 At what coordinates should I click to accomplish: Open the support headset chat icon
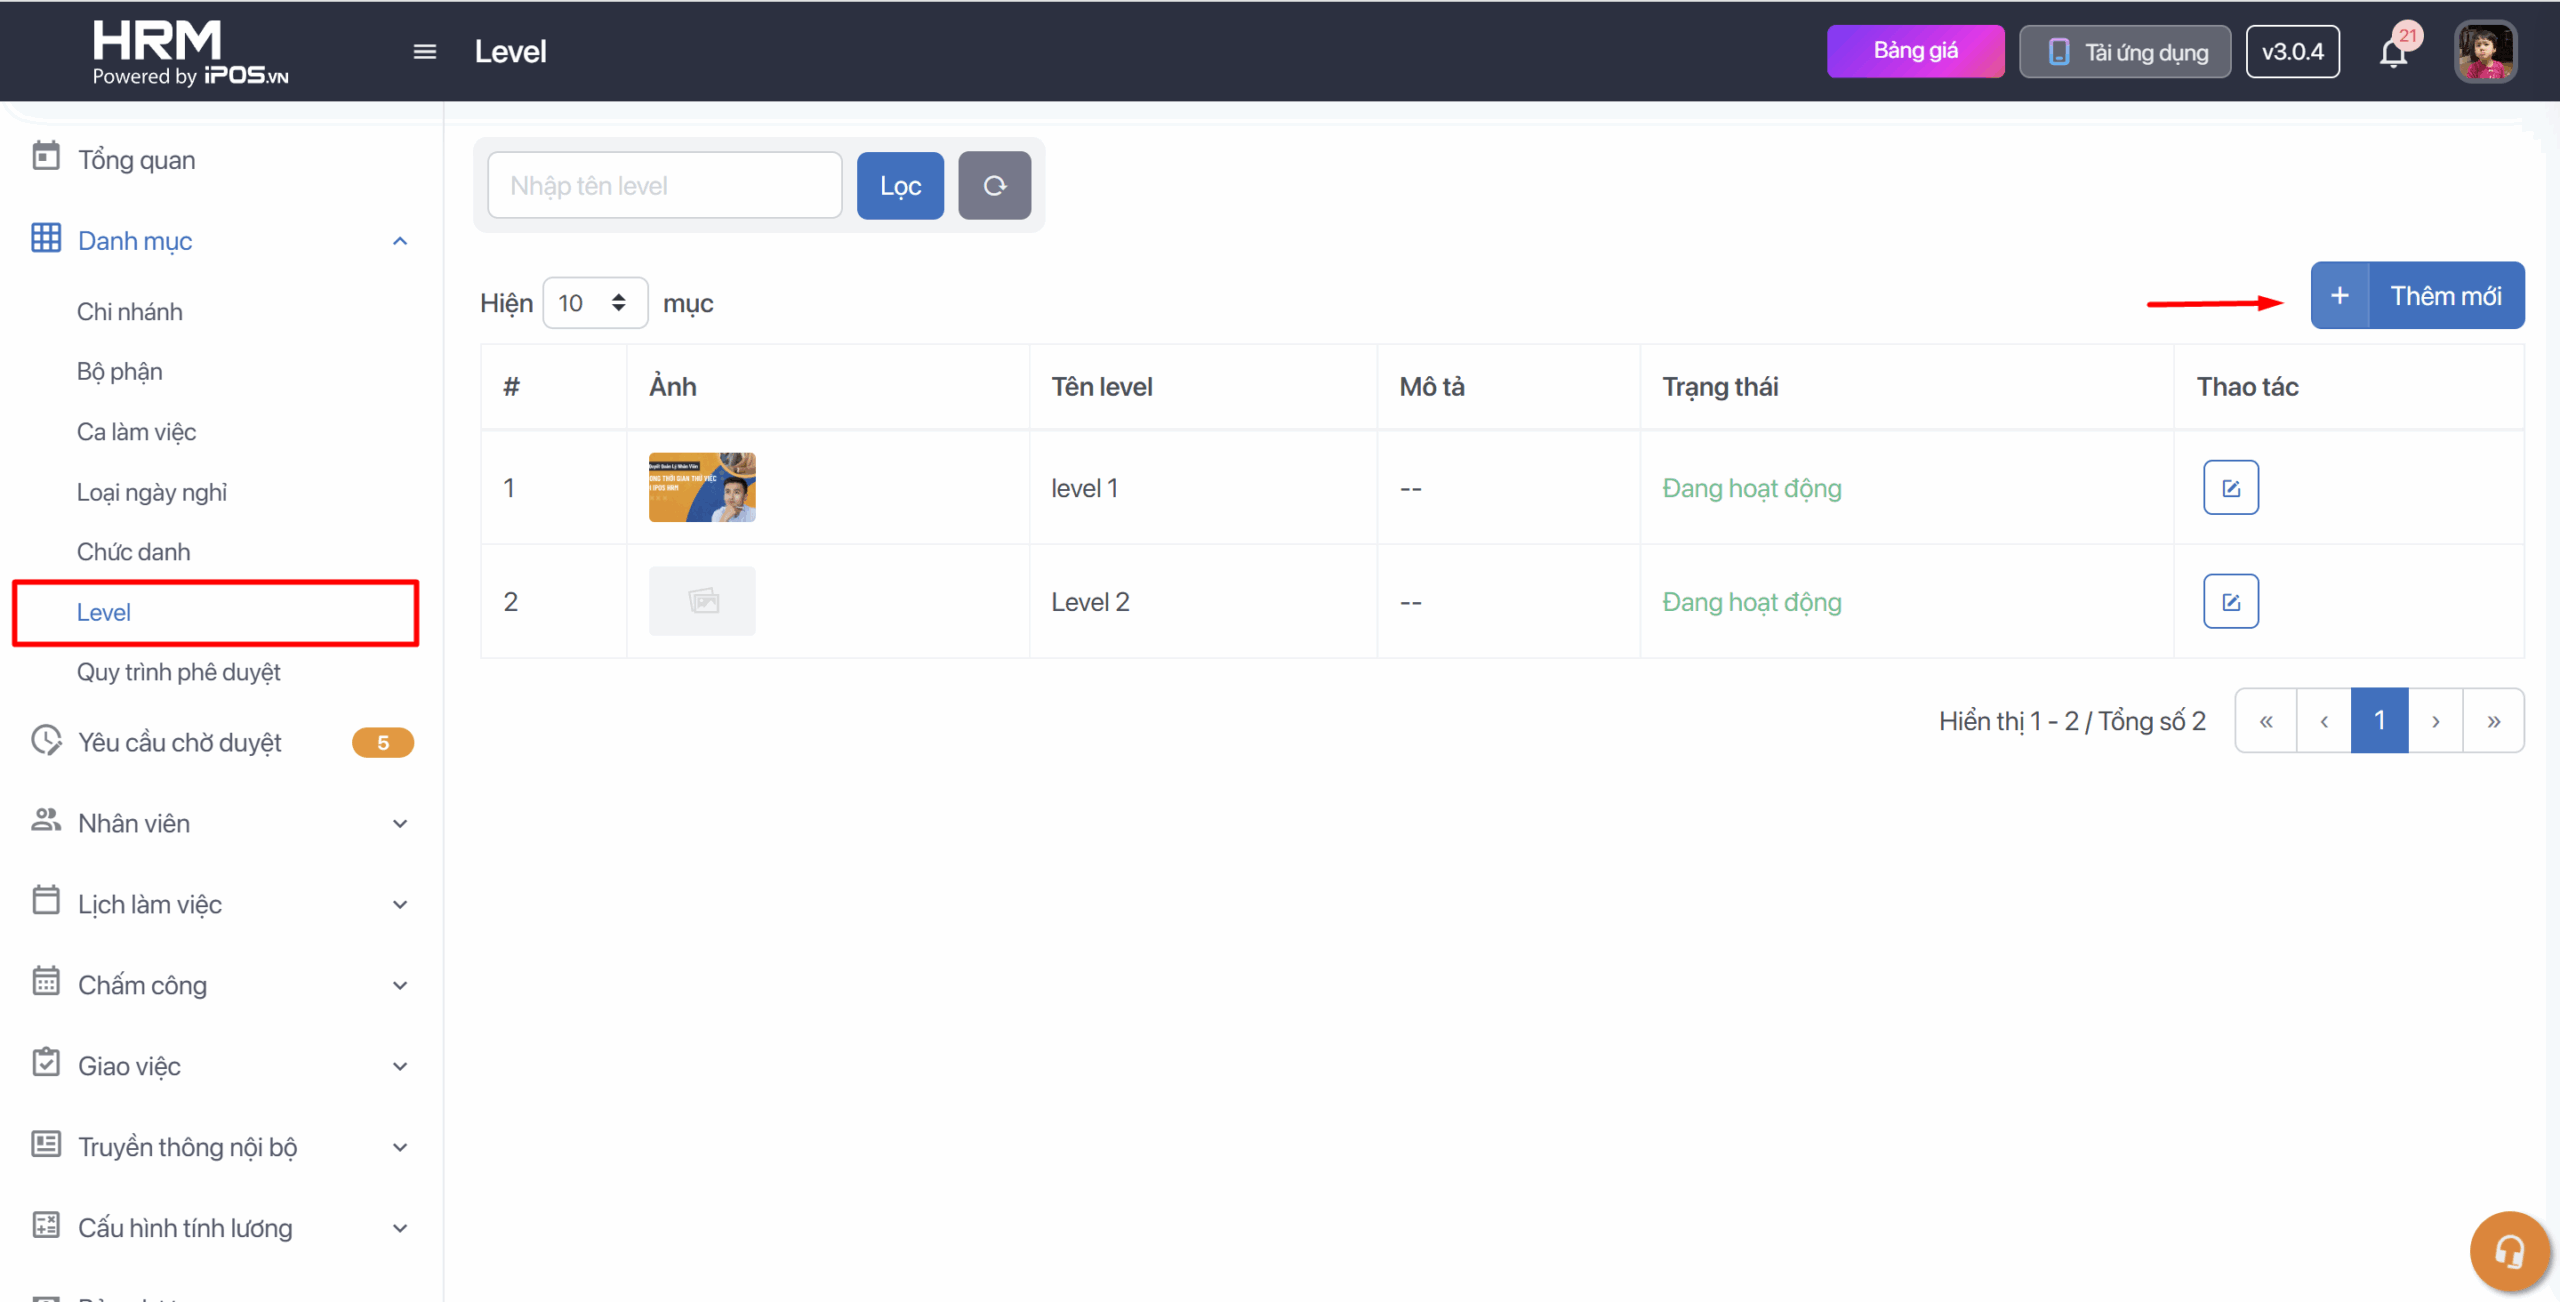tap(2508, 1251)
